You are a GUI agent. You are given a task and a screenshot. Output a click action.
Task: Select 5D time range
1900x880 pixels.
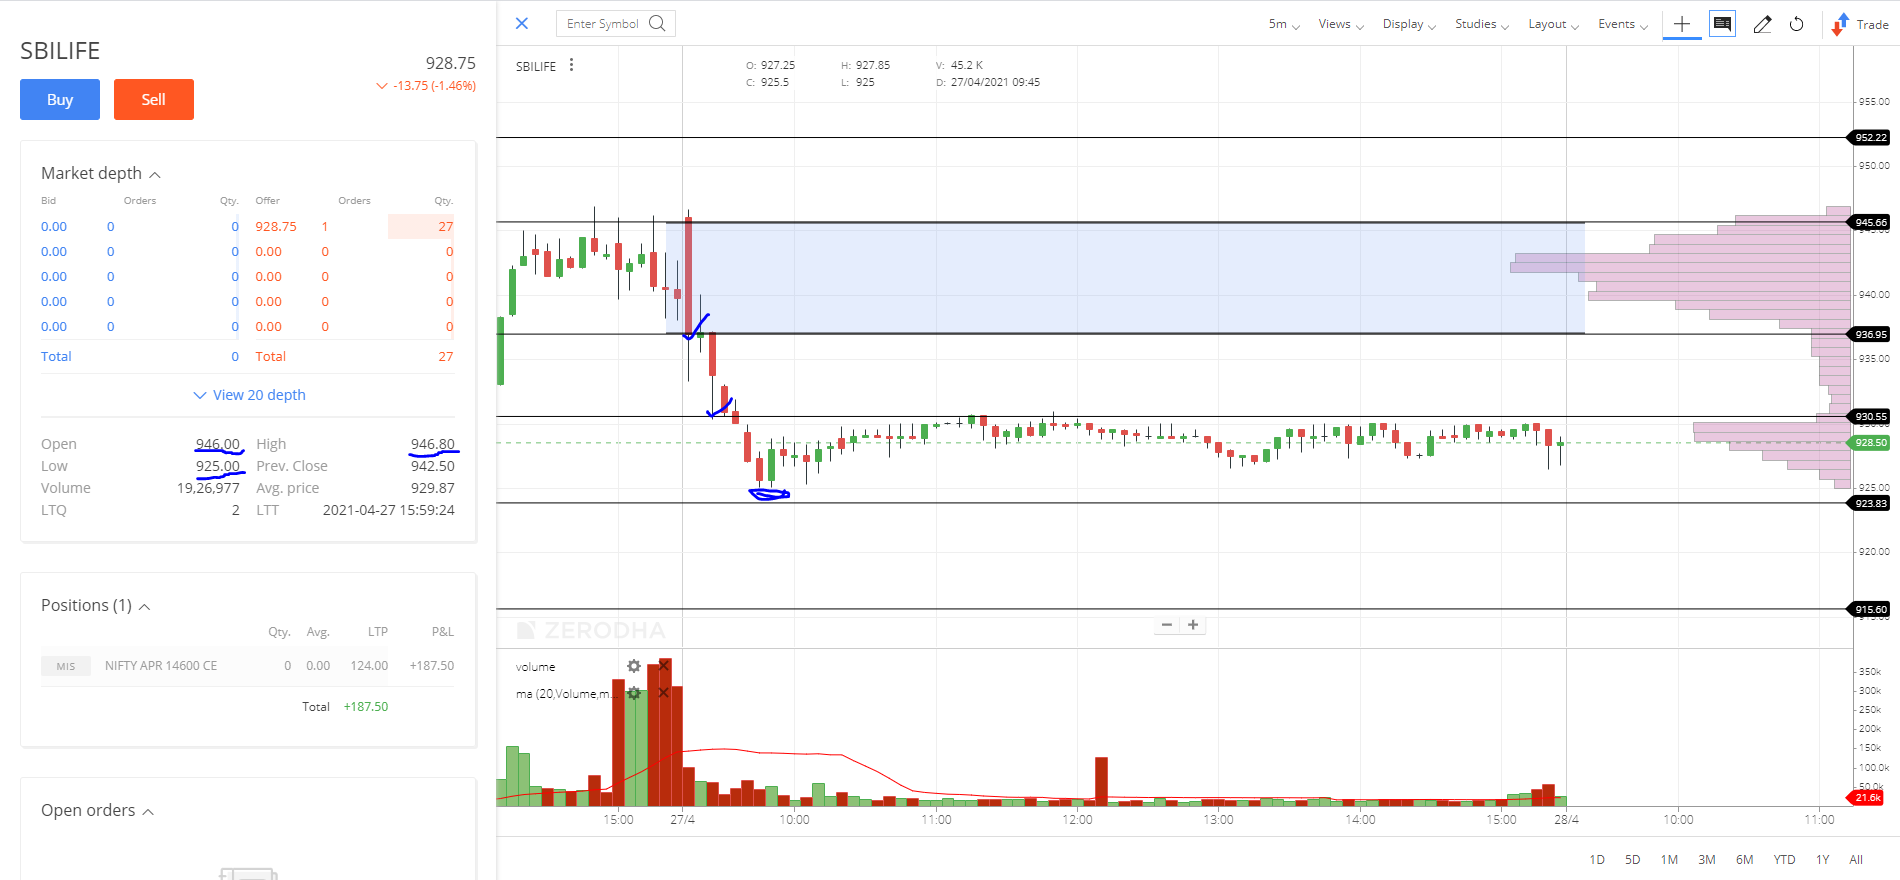(1632, 860)
